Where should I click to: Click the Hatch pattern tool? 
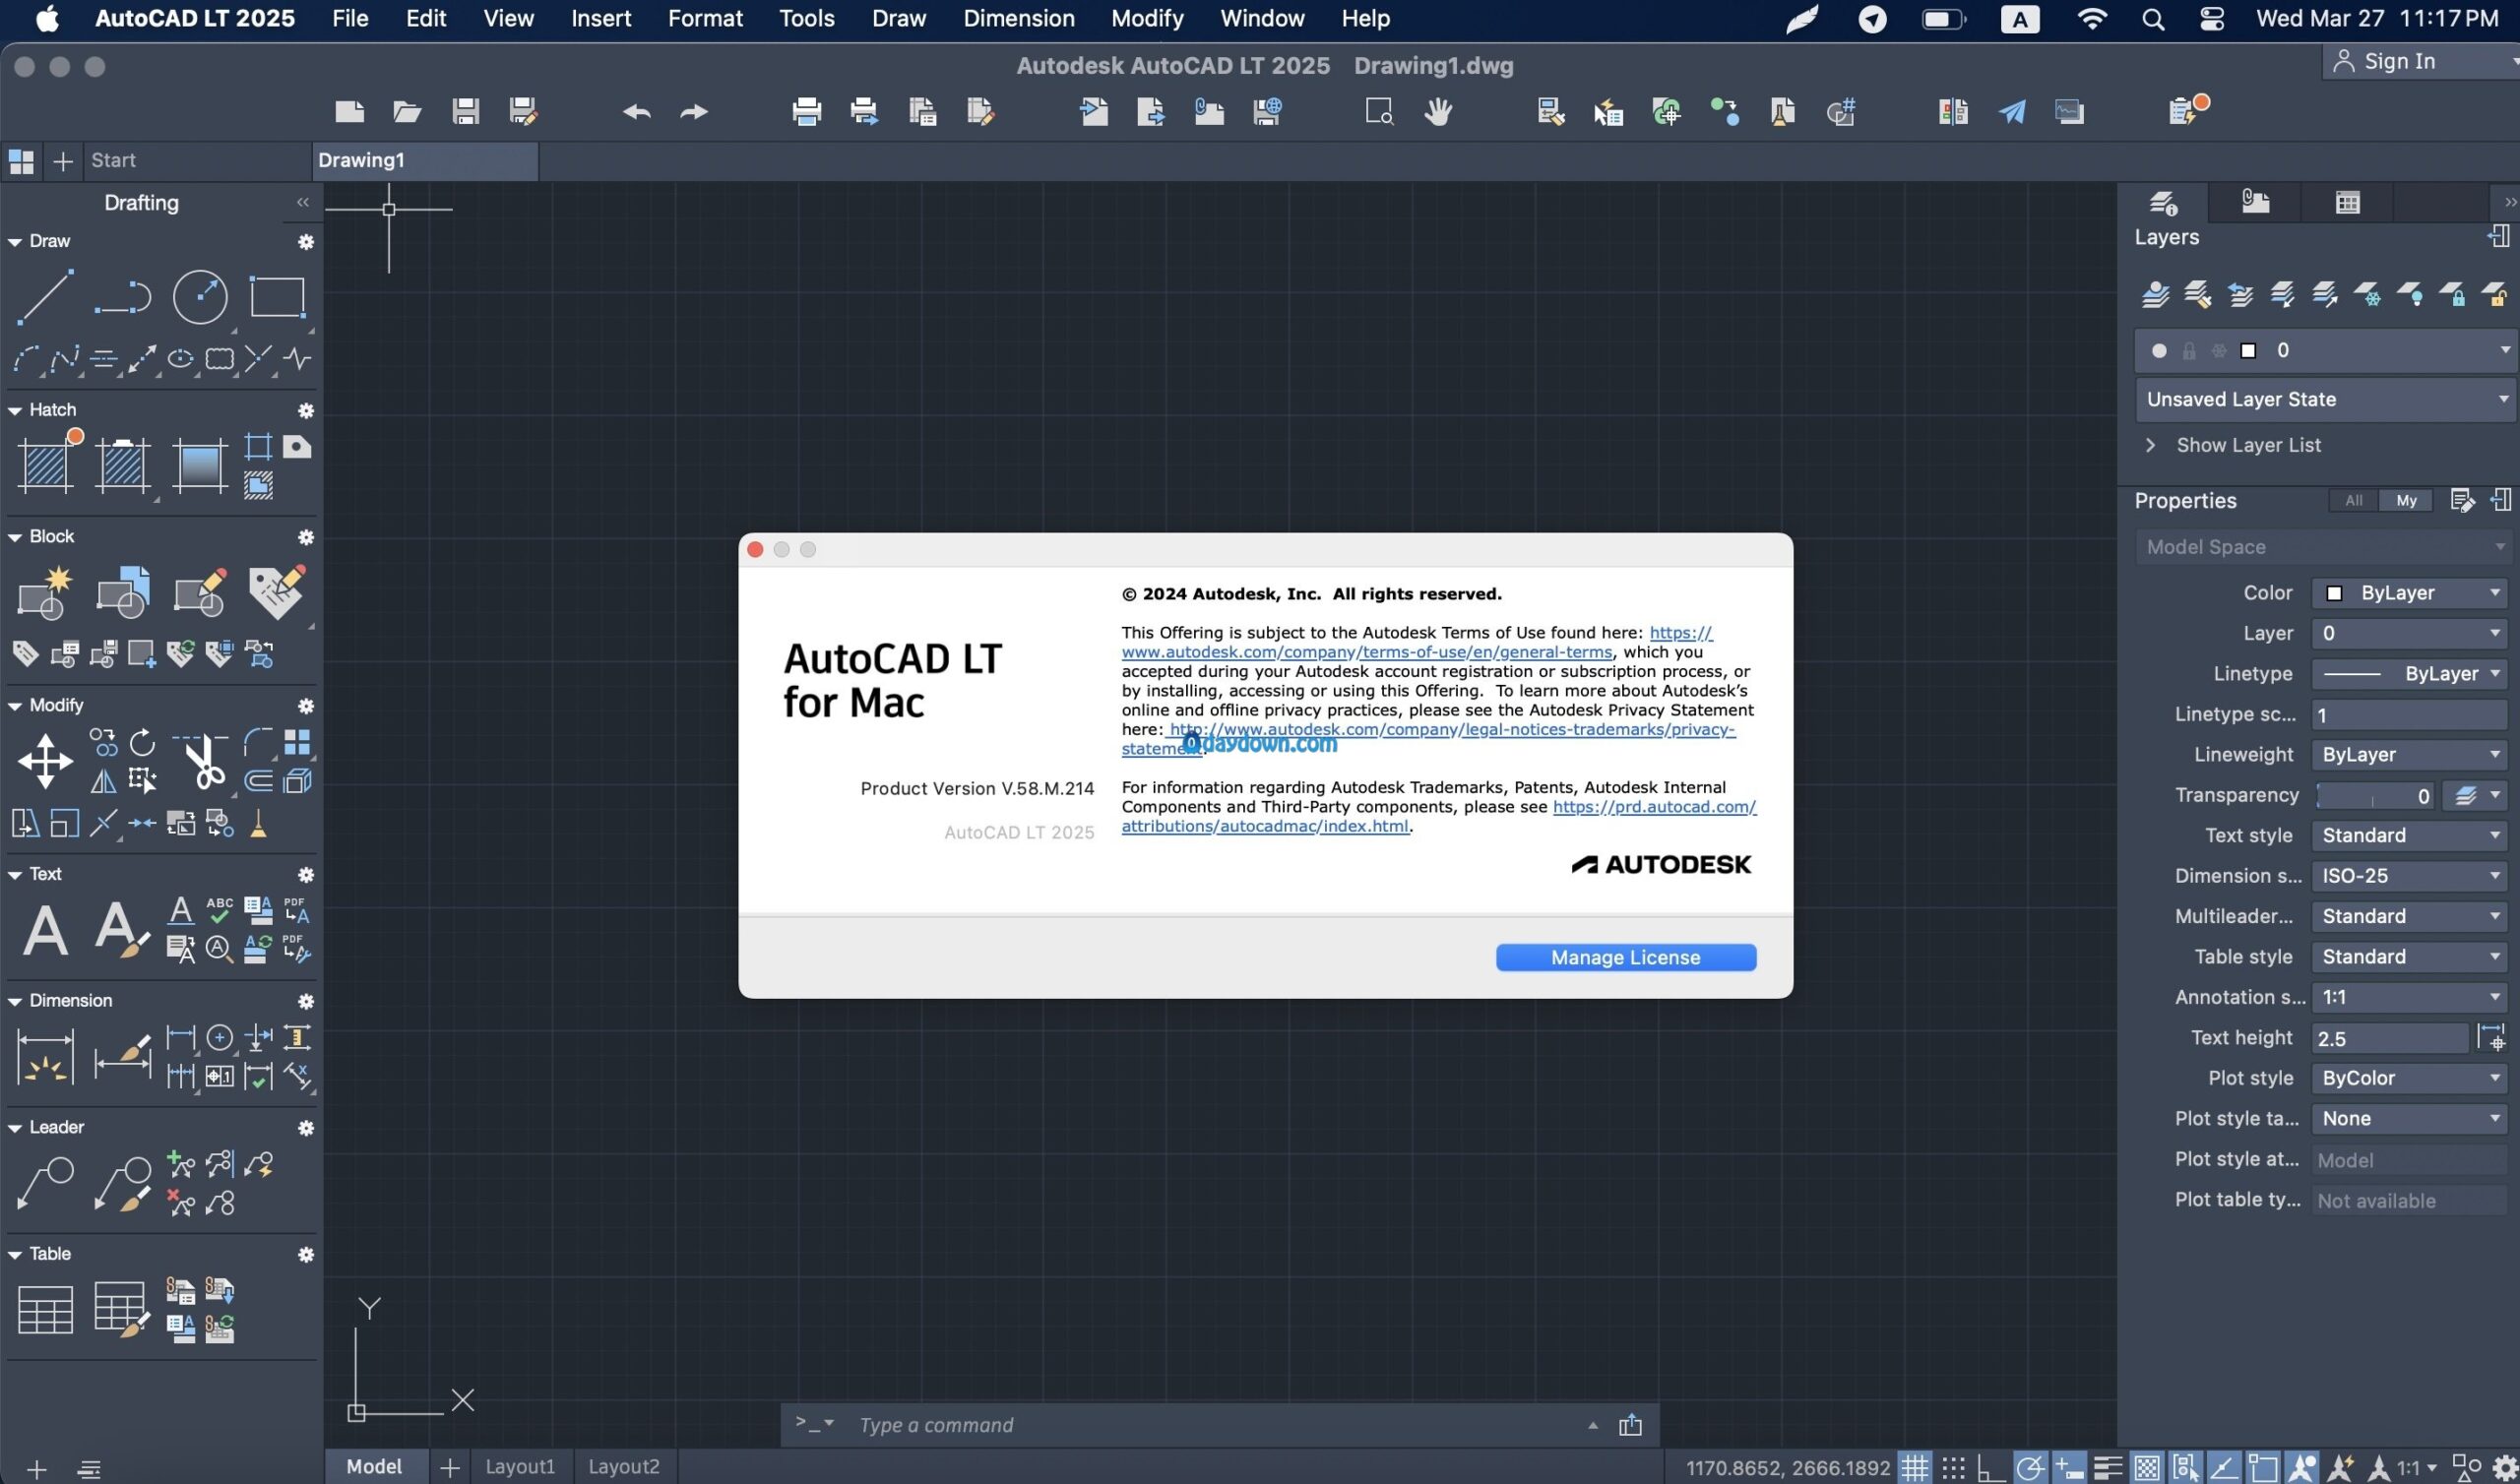point(45,465)
